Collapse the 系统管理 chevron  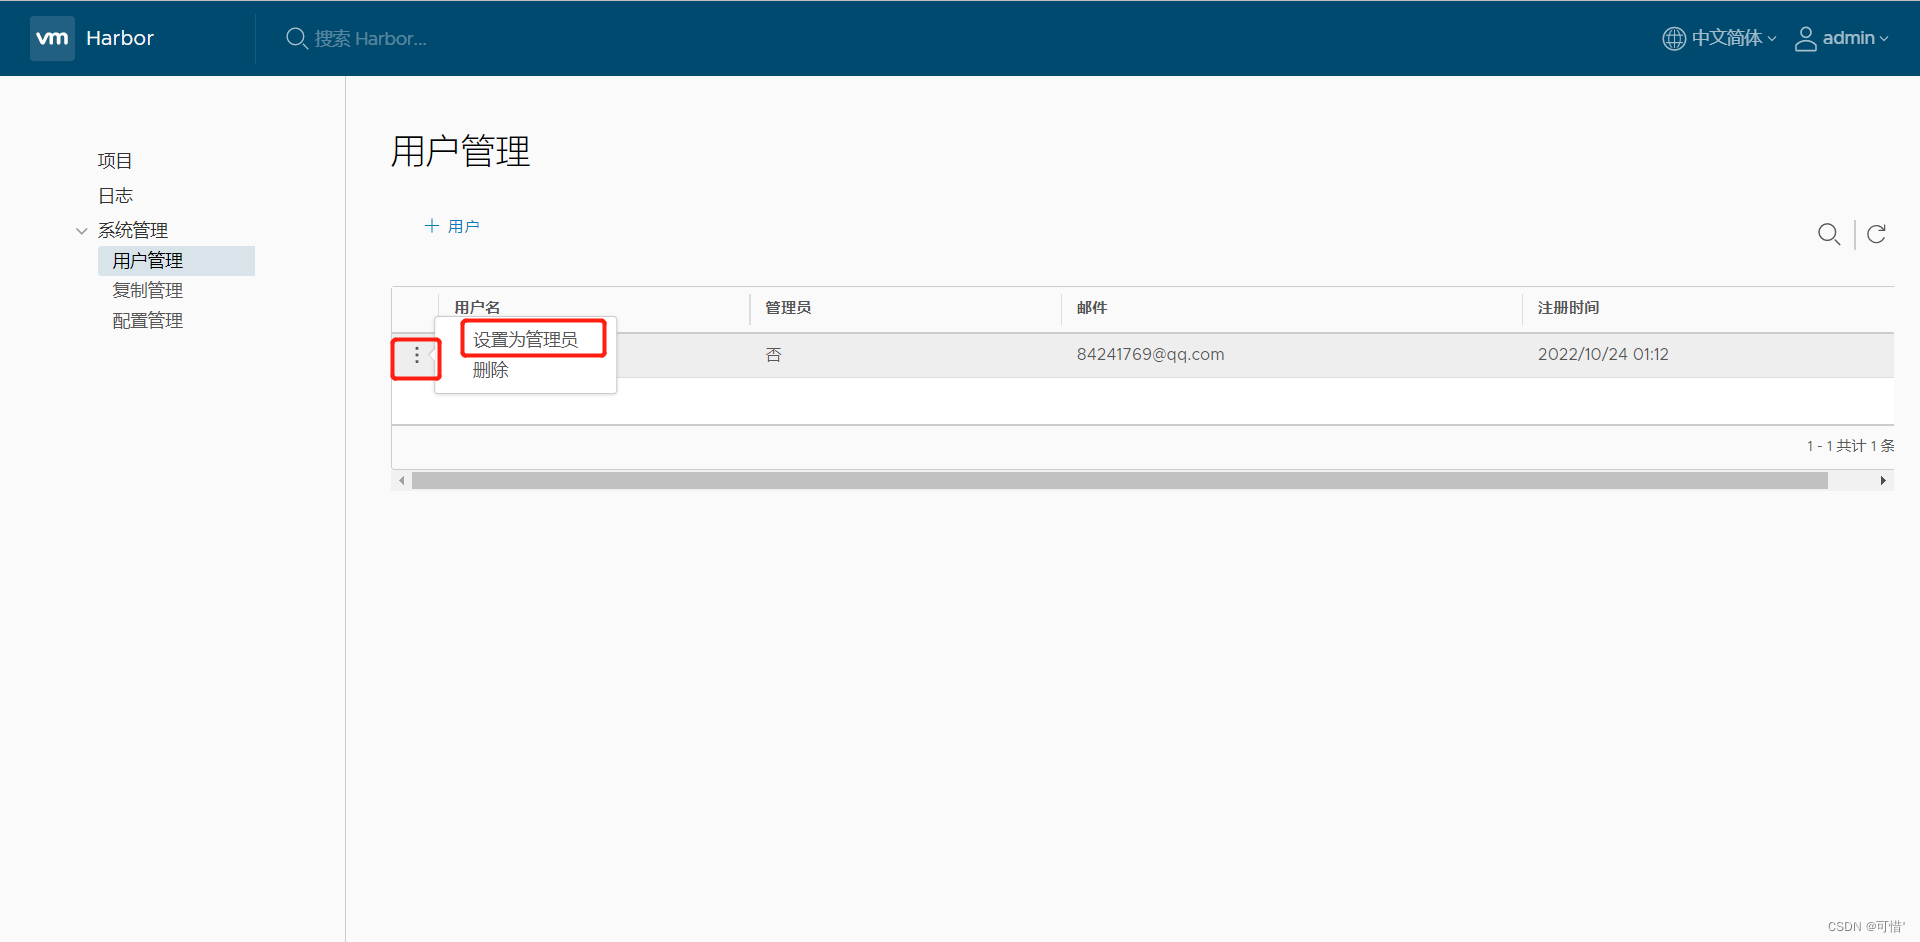pyautogui.click(x=82, y=231)
